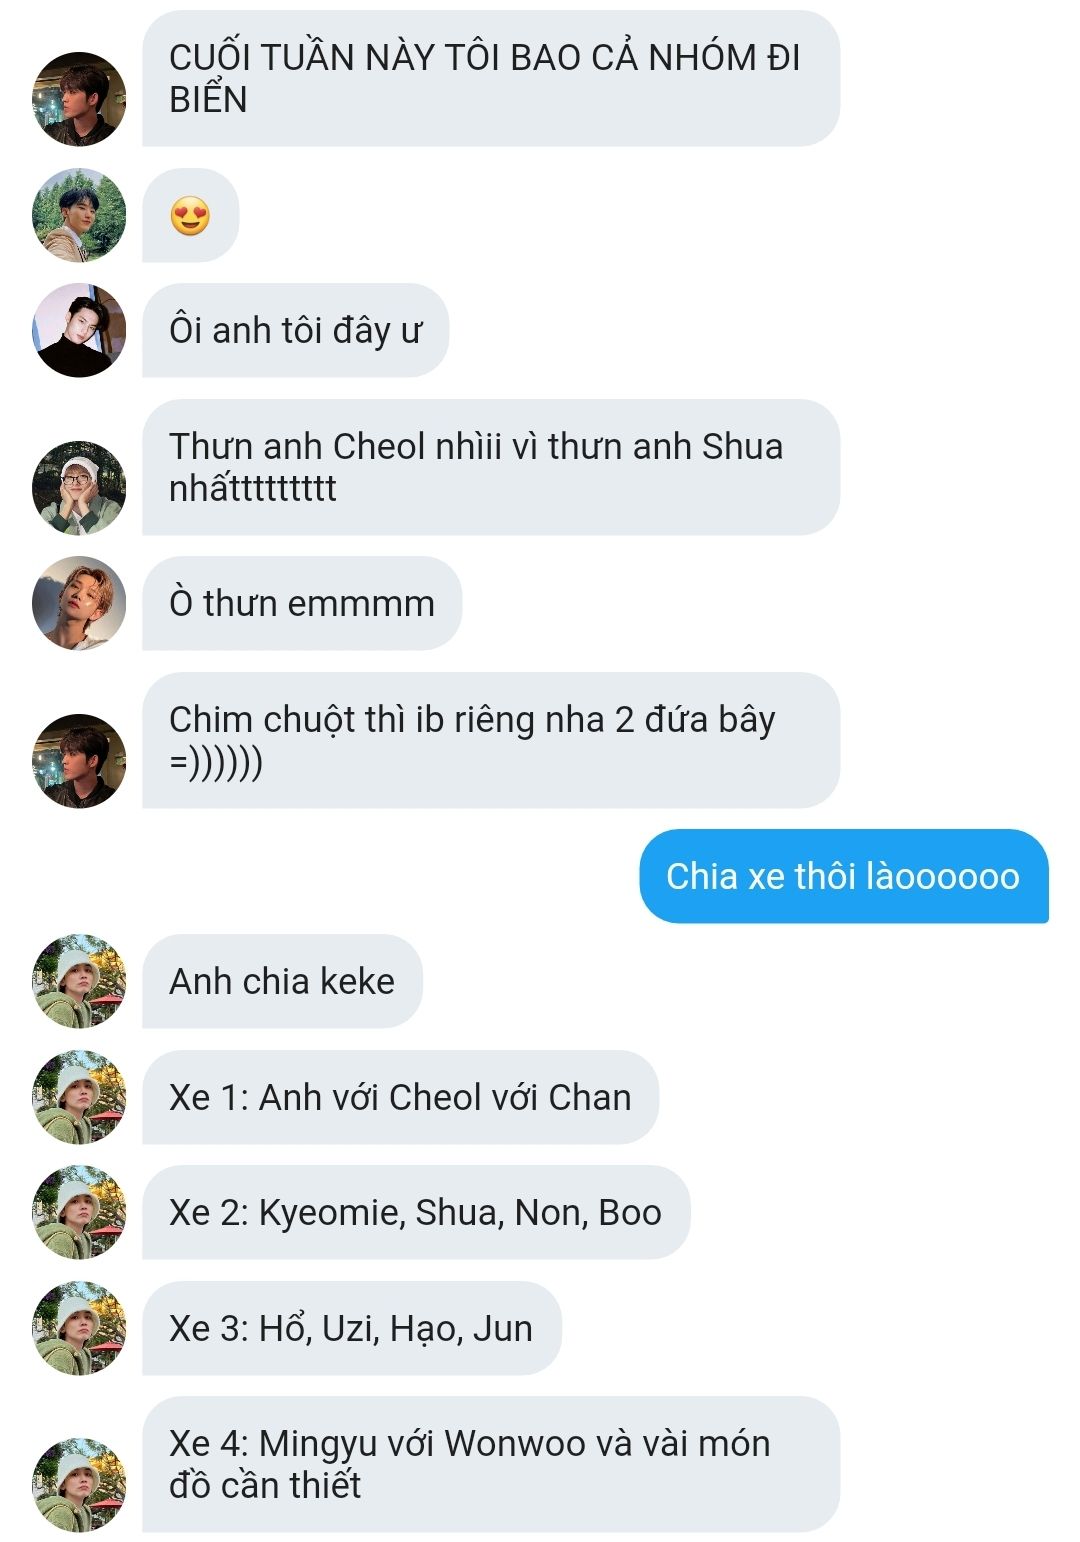Select the 'Ôi anh tôi đây ư' bubble
Screen dimensions: 1080x1542
coord(295,330)
